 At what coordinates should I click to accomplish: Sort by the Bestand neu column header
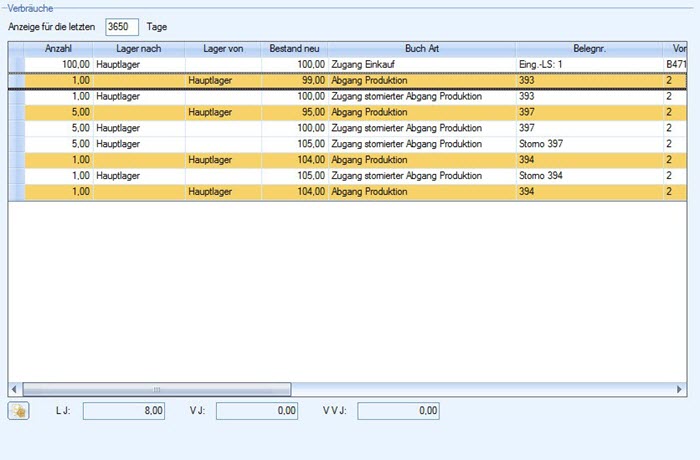tap(294, 48)
